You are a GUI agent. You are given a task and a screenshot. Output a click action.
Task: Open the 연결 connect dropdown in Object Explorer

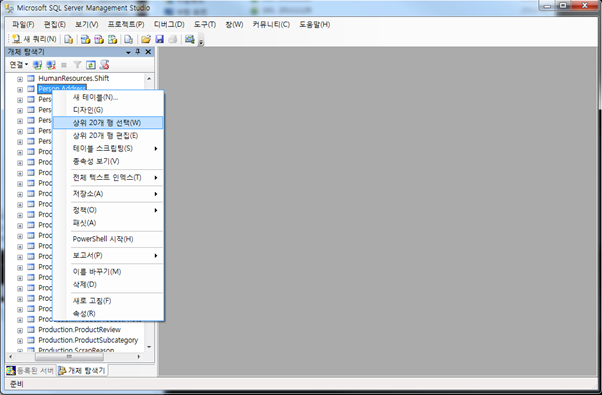pyautogui.click(x=18, y=64)
